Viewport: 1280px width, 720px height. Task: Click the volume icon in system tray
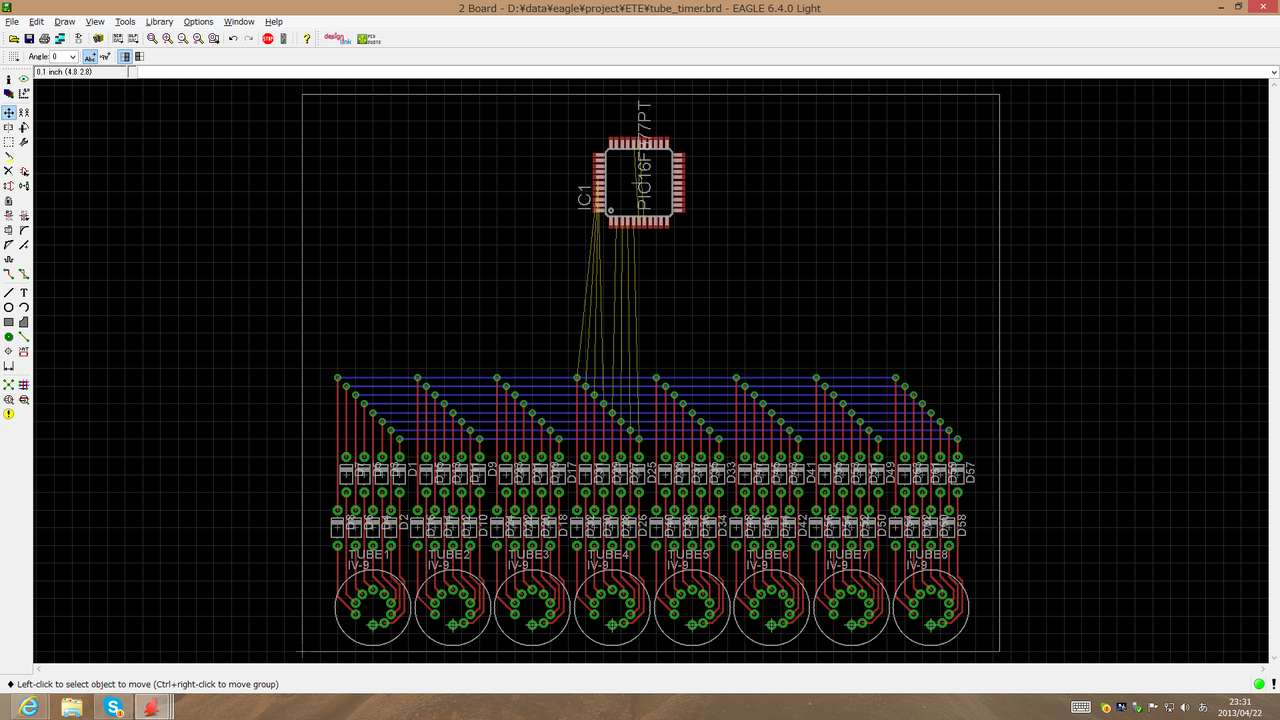point(1183,707)
